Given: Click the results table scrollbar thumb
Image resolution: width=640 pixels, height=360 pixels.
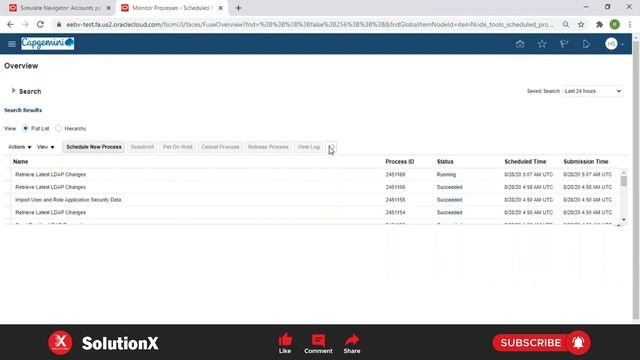Looking at the screenshot, I should pos(623,181).
